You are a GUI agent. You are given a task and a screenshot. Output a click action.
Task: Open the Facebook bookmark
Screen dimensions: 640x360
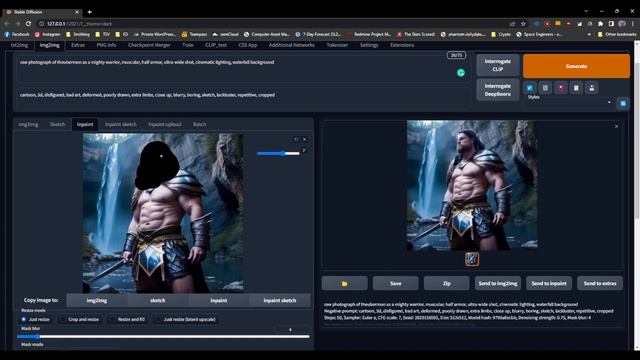click(x=17, y=34)
